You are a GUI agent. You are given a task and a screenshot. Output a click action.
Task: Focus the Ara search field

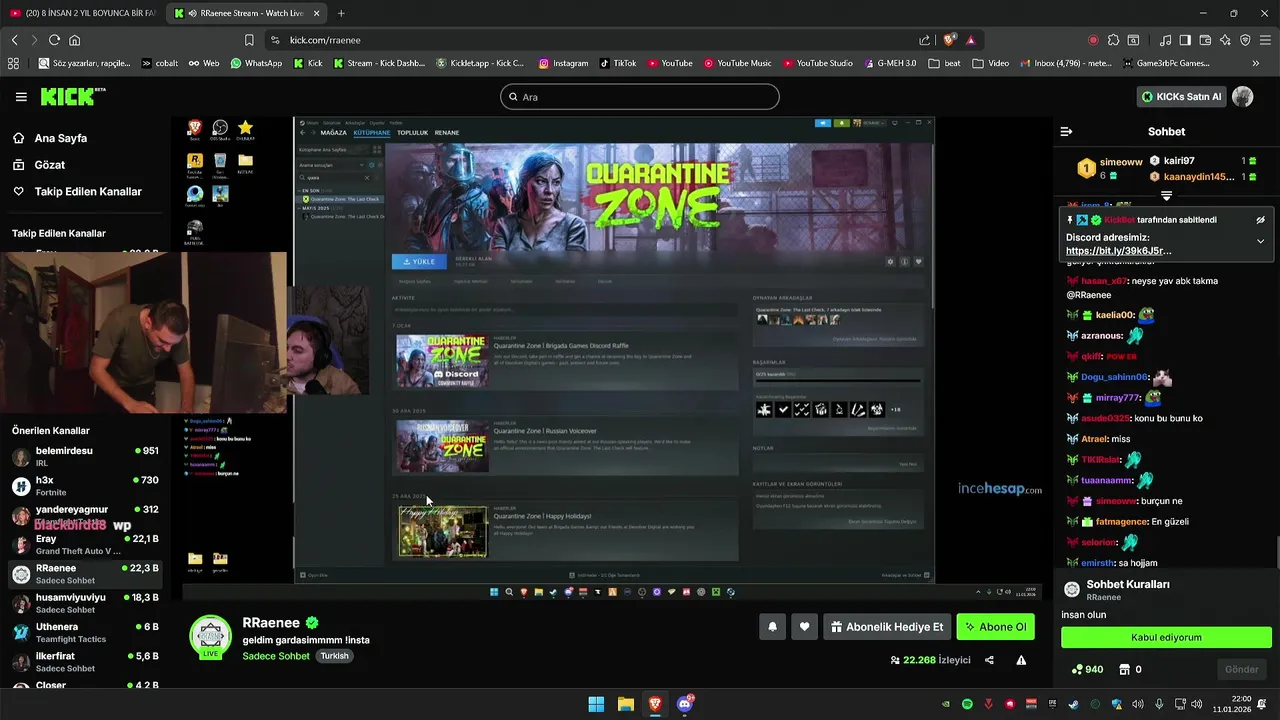pyautogui.click(x=639, y=97)
